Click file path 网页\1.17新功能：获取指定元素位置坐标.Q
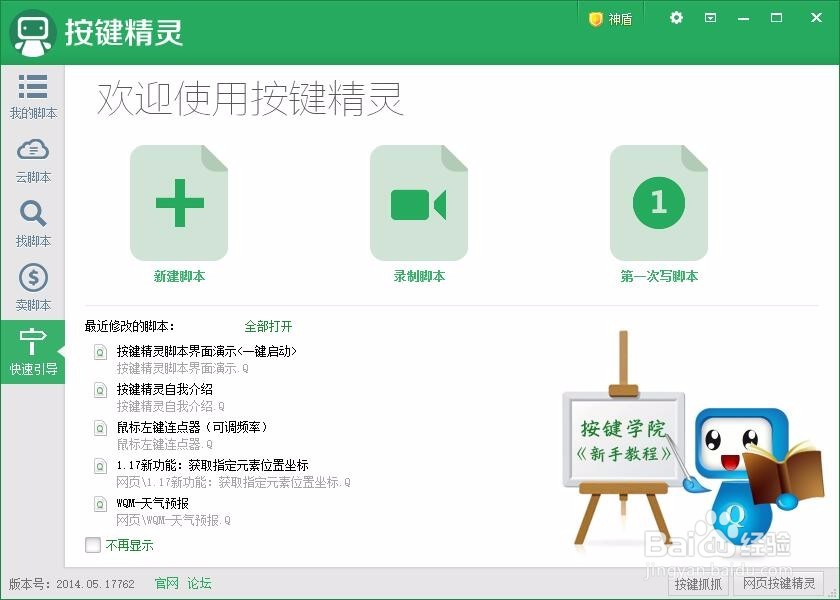Image resolution: width=840 pixels, height=600 pixels. click(x=234, y=483)
